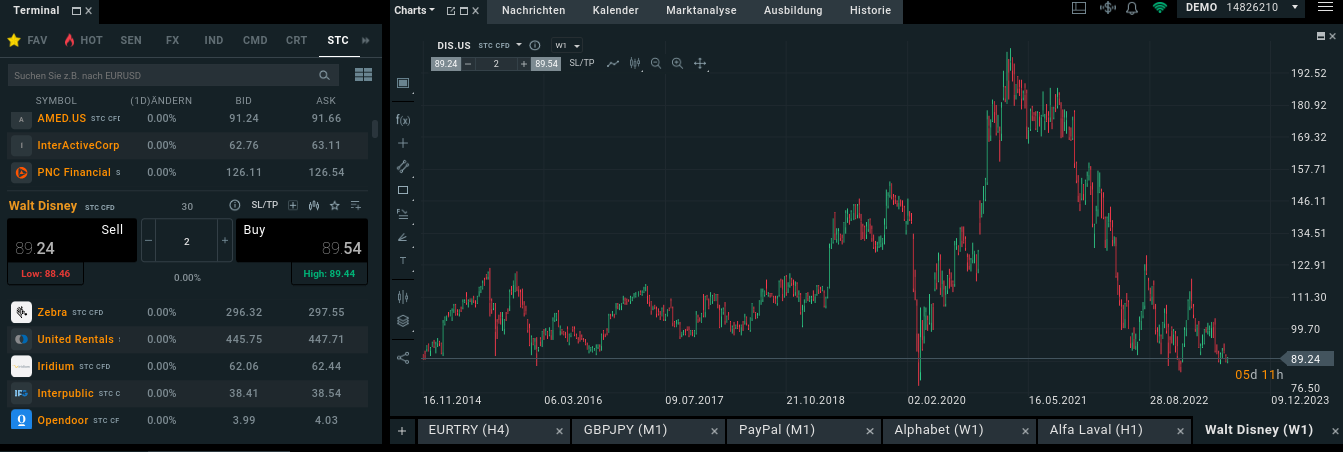Zoom in on the chart

(x=677, y=63)
